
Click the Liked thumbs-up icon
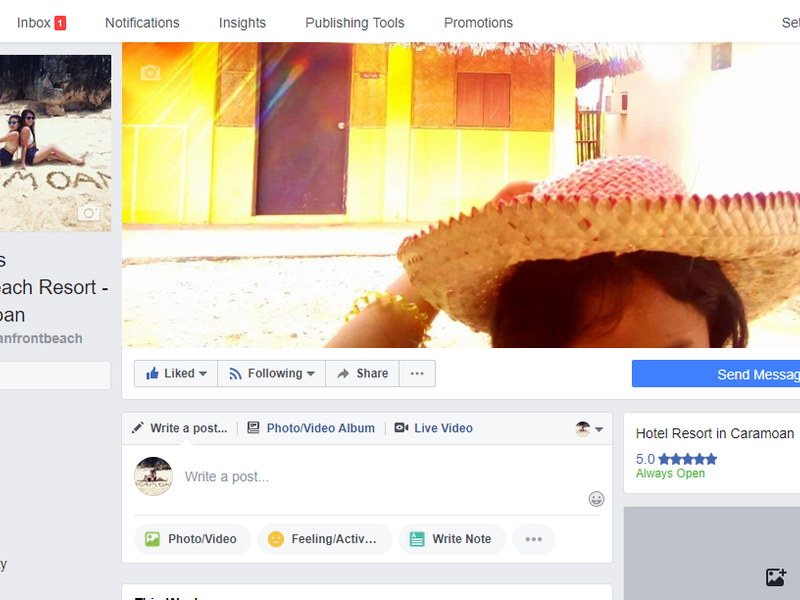[x=152, y=373]
